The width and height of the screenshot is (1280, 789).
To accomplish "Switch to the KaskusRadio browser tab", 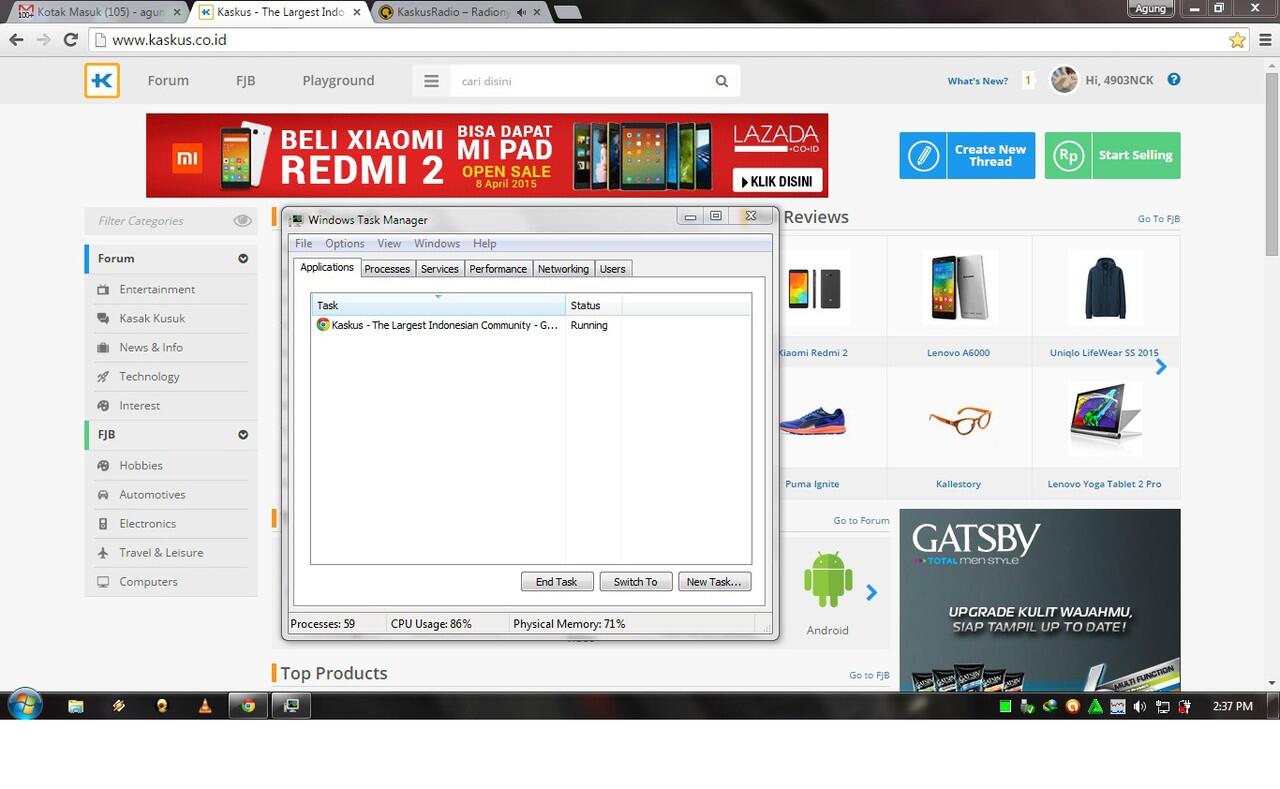I will coord(460,12).
